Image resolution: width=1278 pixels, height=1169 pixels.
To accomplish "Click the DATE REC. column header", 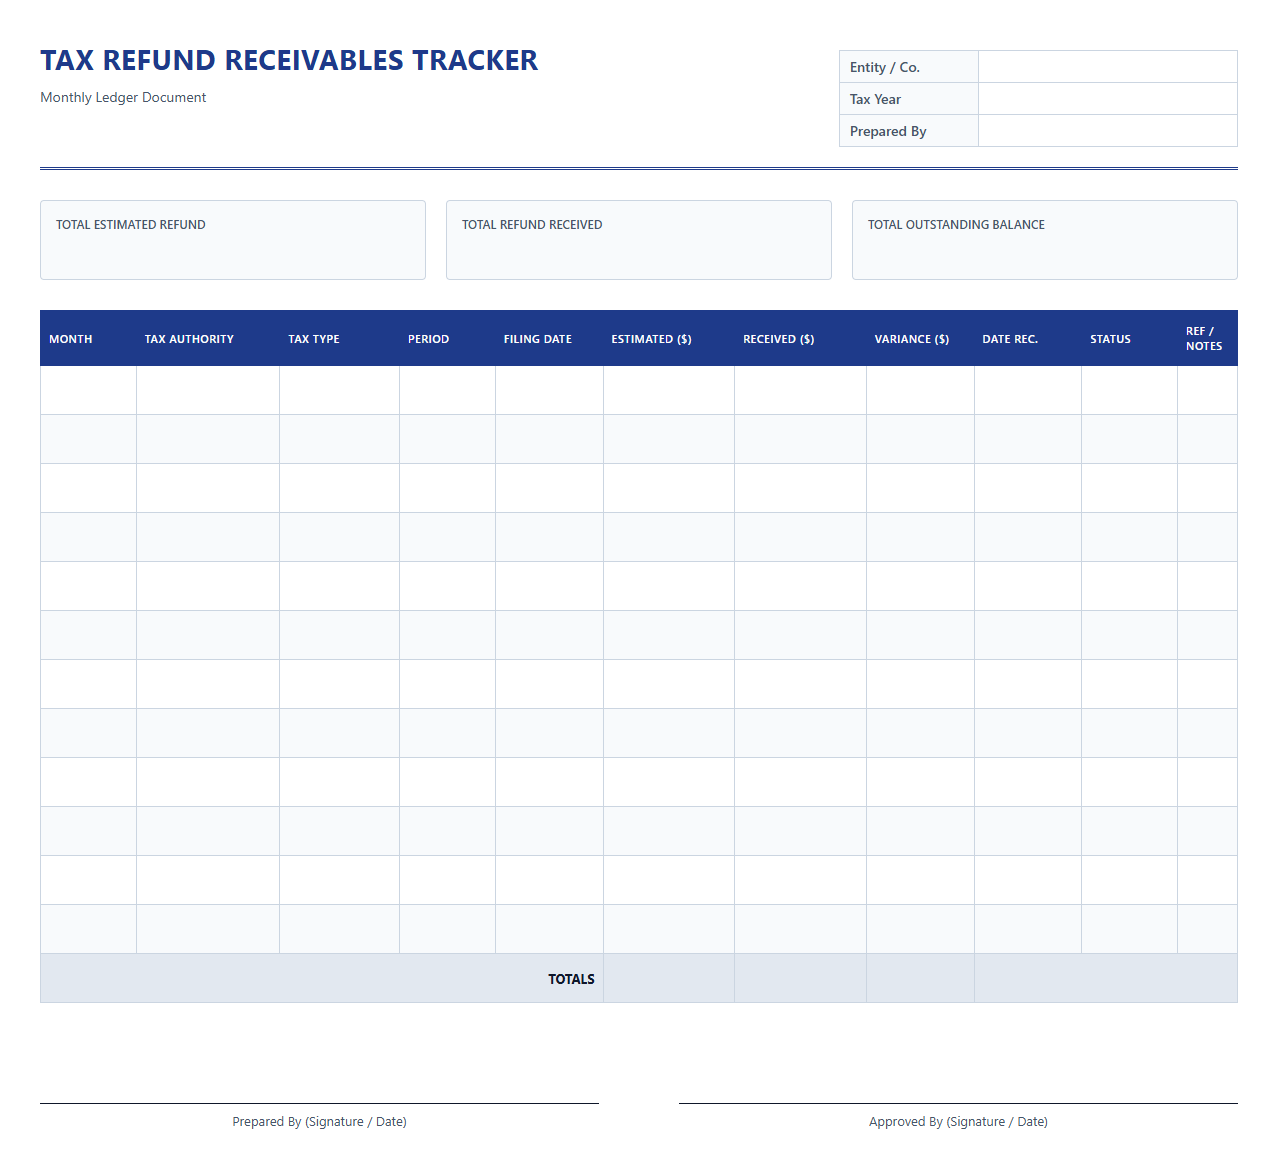I will [1028, 339].
